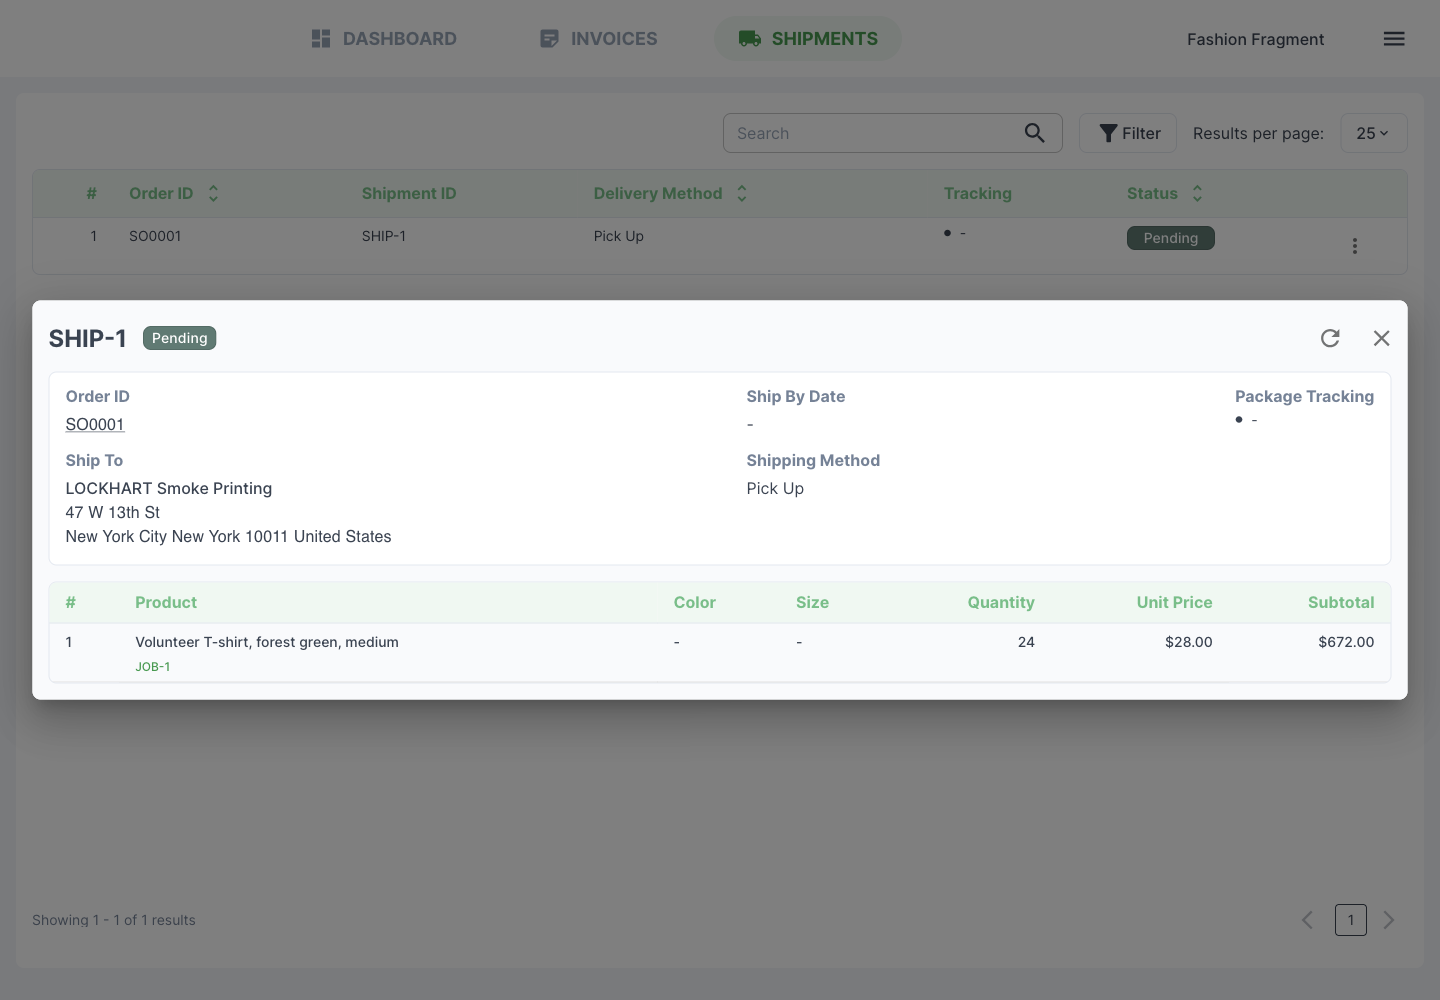Focus the Search input field
This screenshot has height=1000, width=1440.
(x=892, y=133)
